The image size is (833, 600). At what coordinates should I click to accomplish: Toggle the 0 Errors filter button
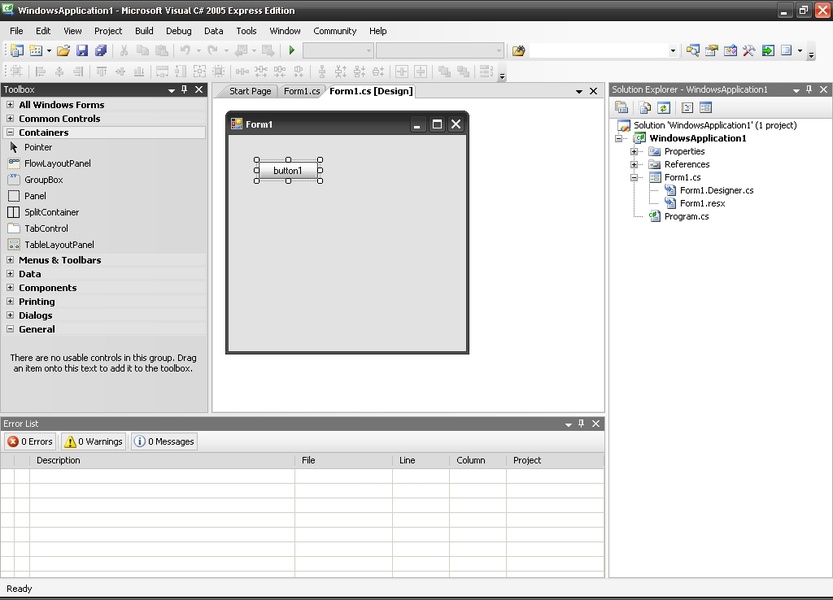pyautogui.click(x=30, y=441)
